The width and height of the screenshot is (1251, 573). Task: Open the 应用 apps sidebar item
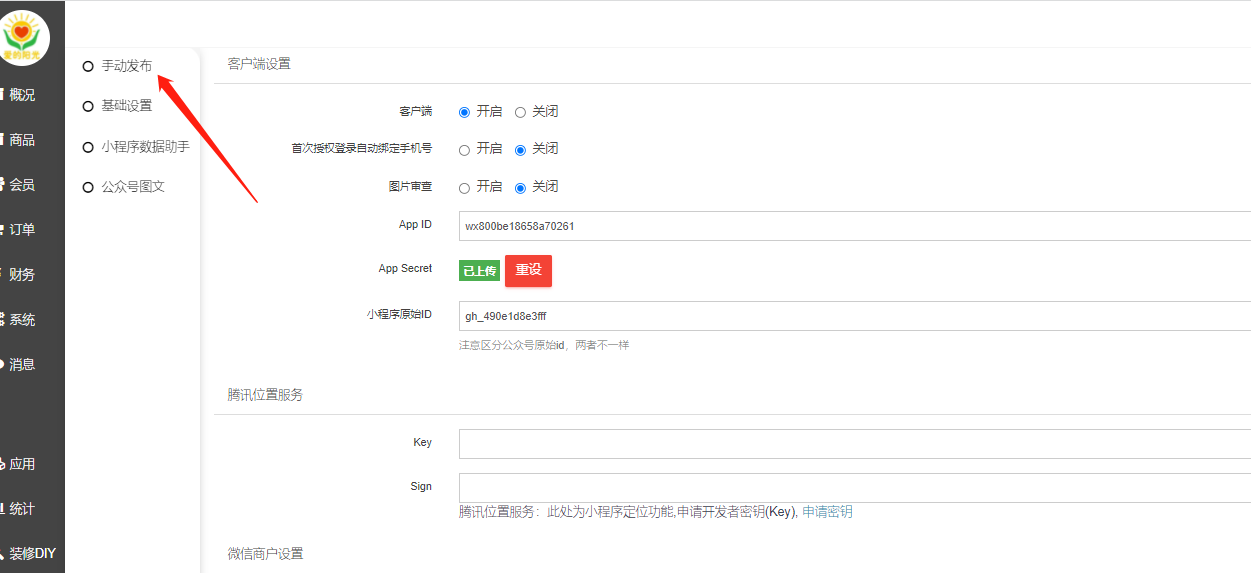point(22,464)
